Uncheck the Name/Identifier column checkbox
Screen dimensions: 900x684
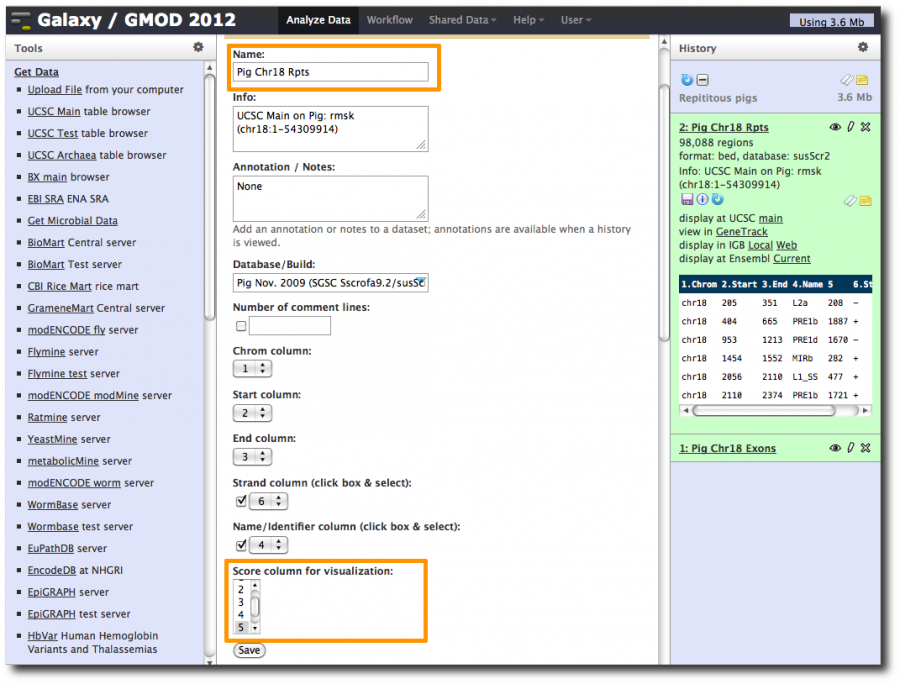coord(241,545)
